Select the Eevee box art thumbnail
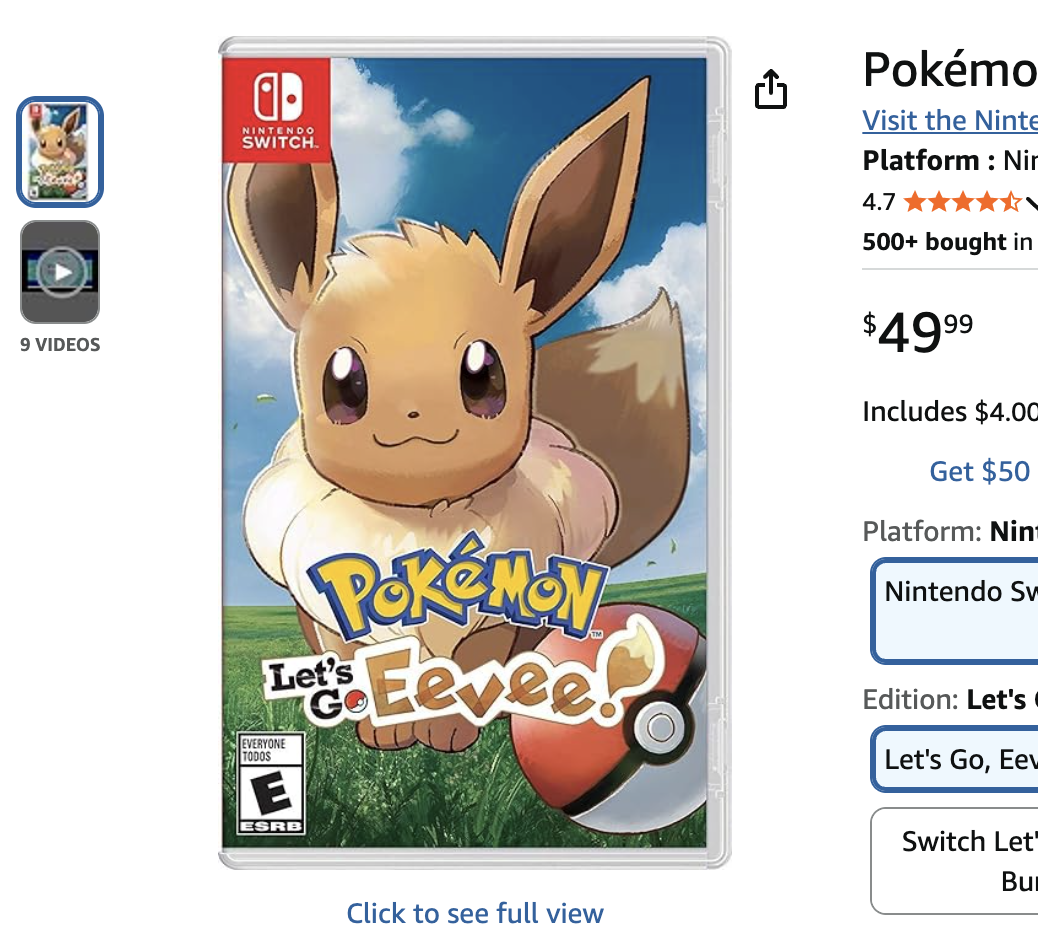Viewport: 1038px width, 940px height. tap(60, 152)
